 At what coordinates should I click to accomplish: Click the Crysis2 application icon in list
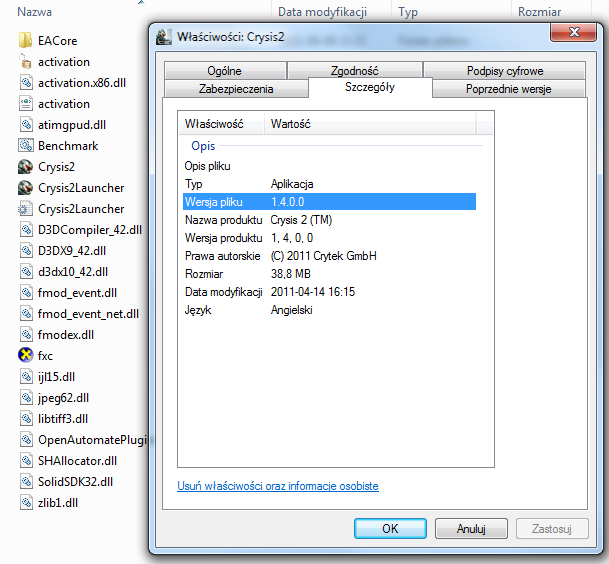click(x=25, y=166)
